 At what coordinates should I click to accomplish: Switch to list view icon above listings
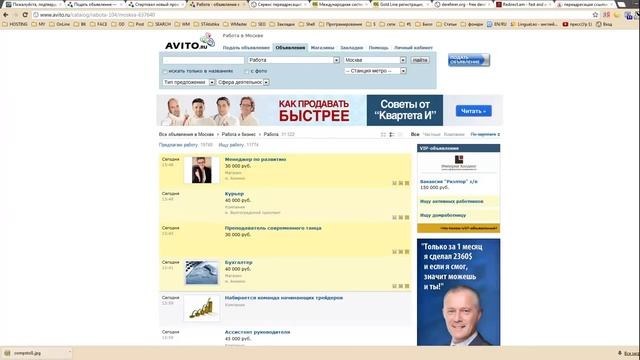(392, 134)
